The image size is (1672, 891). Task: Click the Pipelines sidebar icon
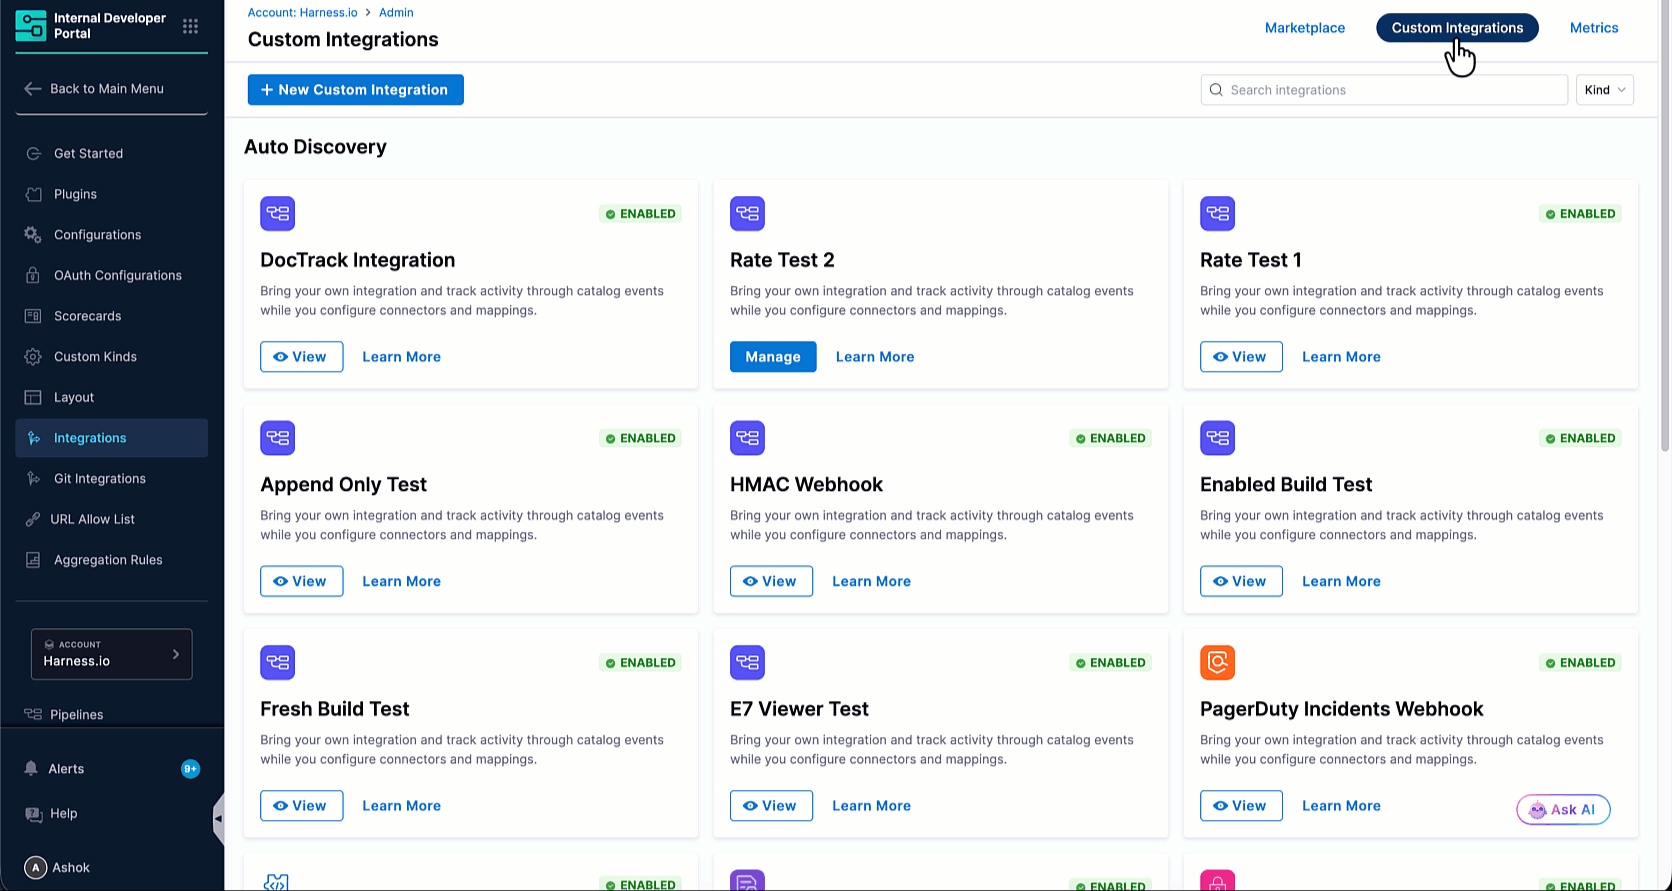[x=33, y=715]
